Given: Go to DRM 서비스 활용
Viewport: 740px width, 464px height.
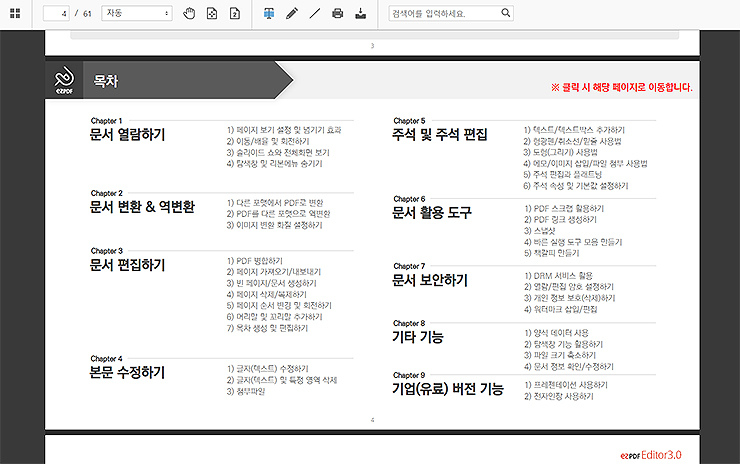Looking at the screenshot, I should [x=558, y=276].
